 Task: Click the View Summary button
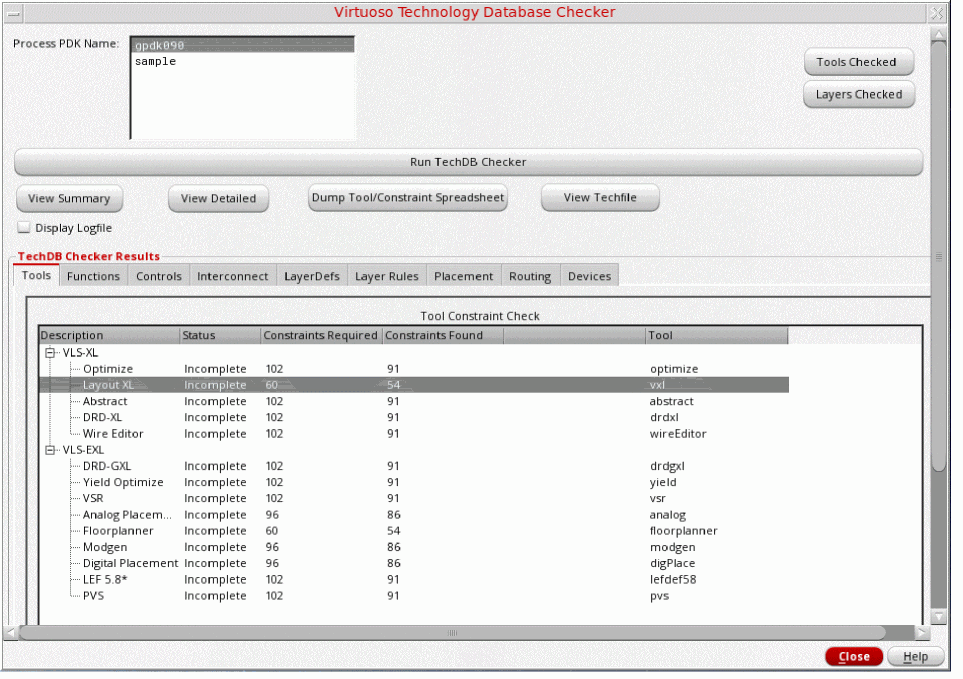coord(69,198)
